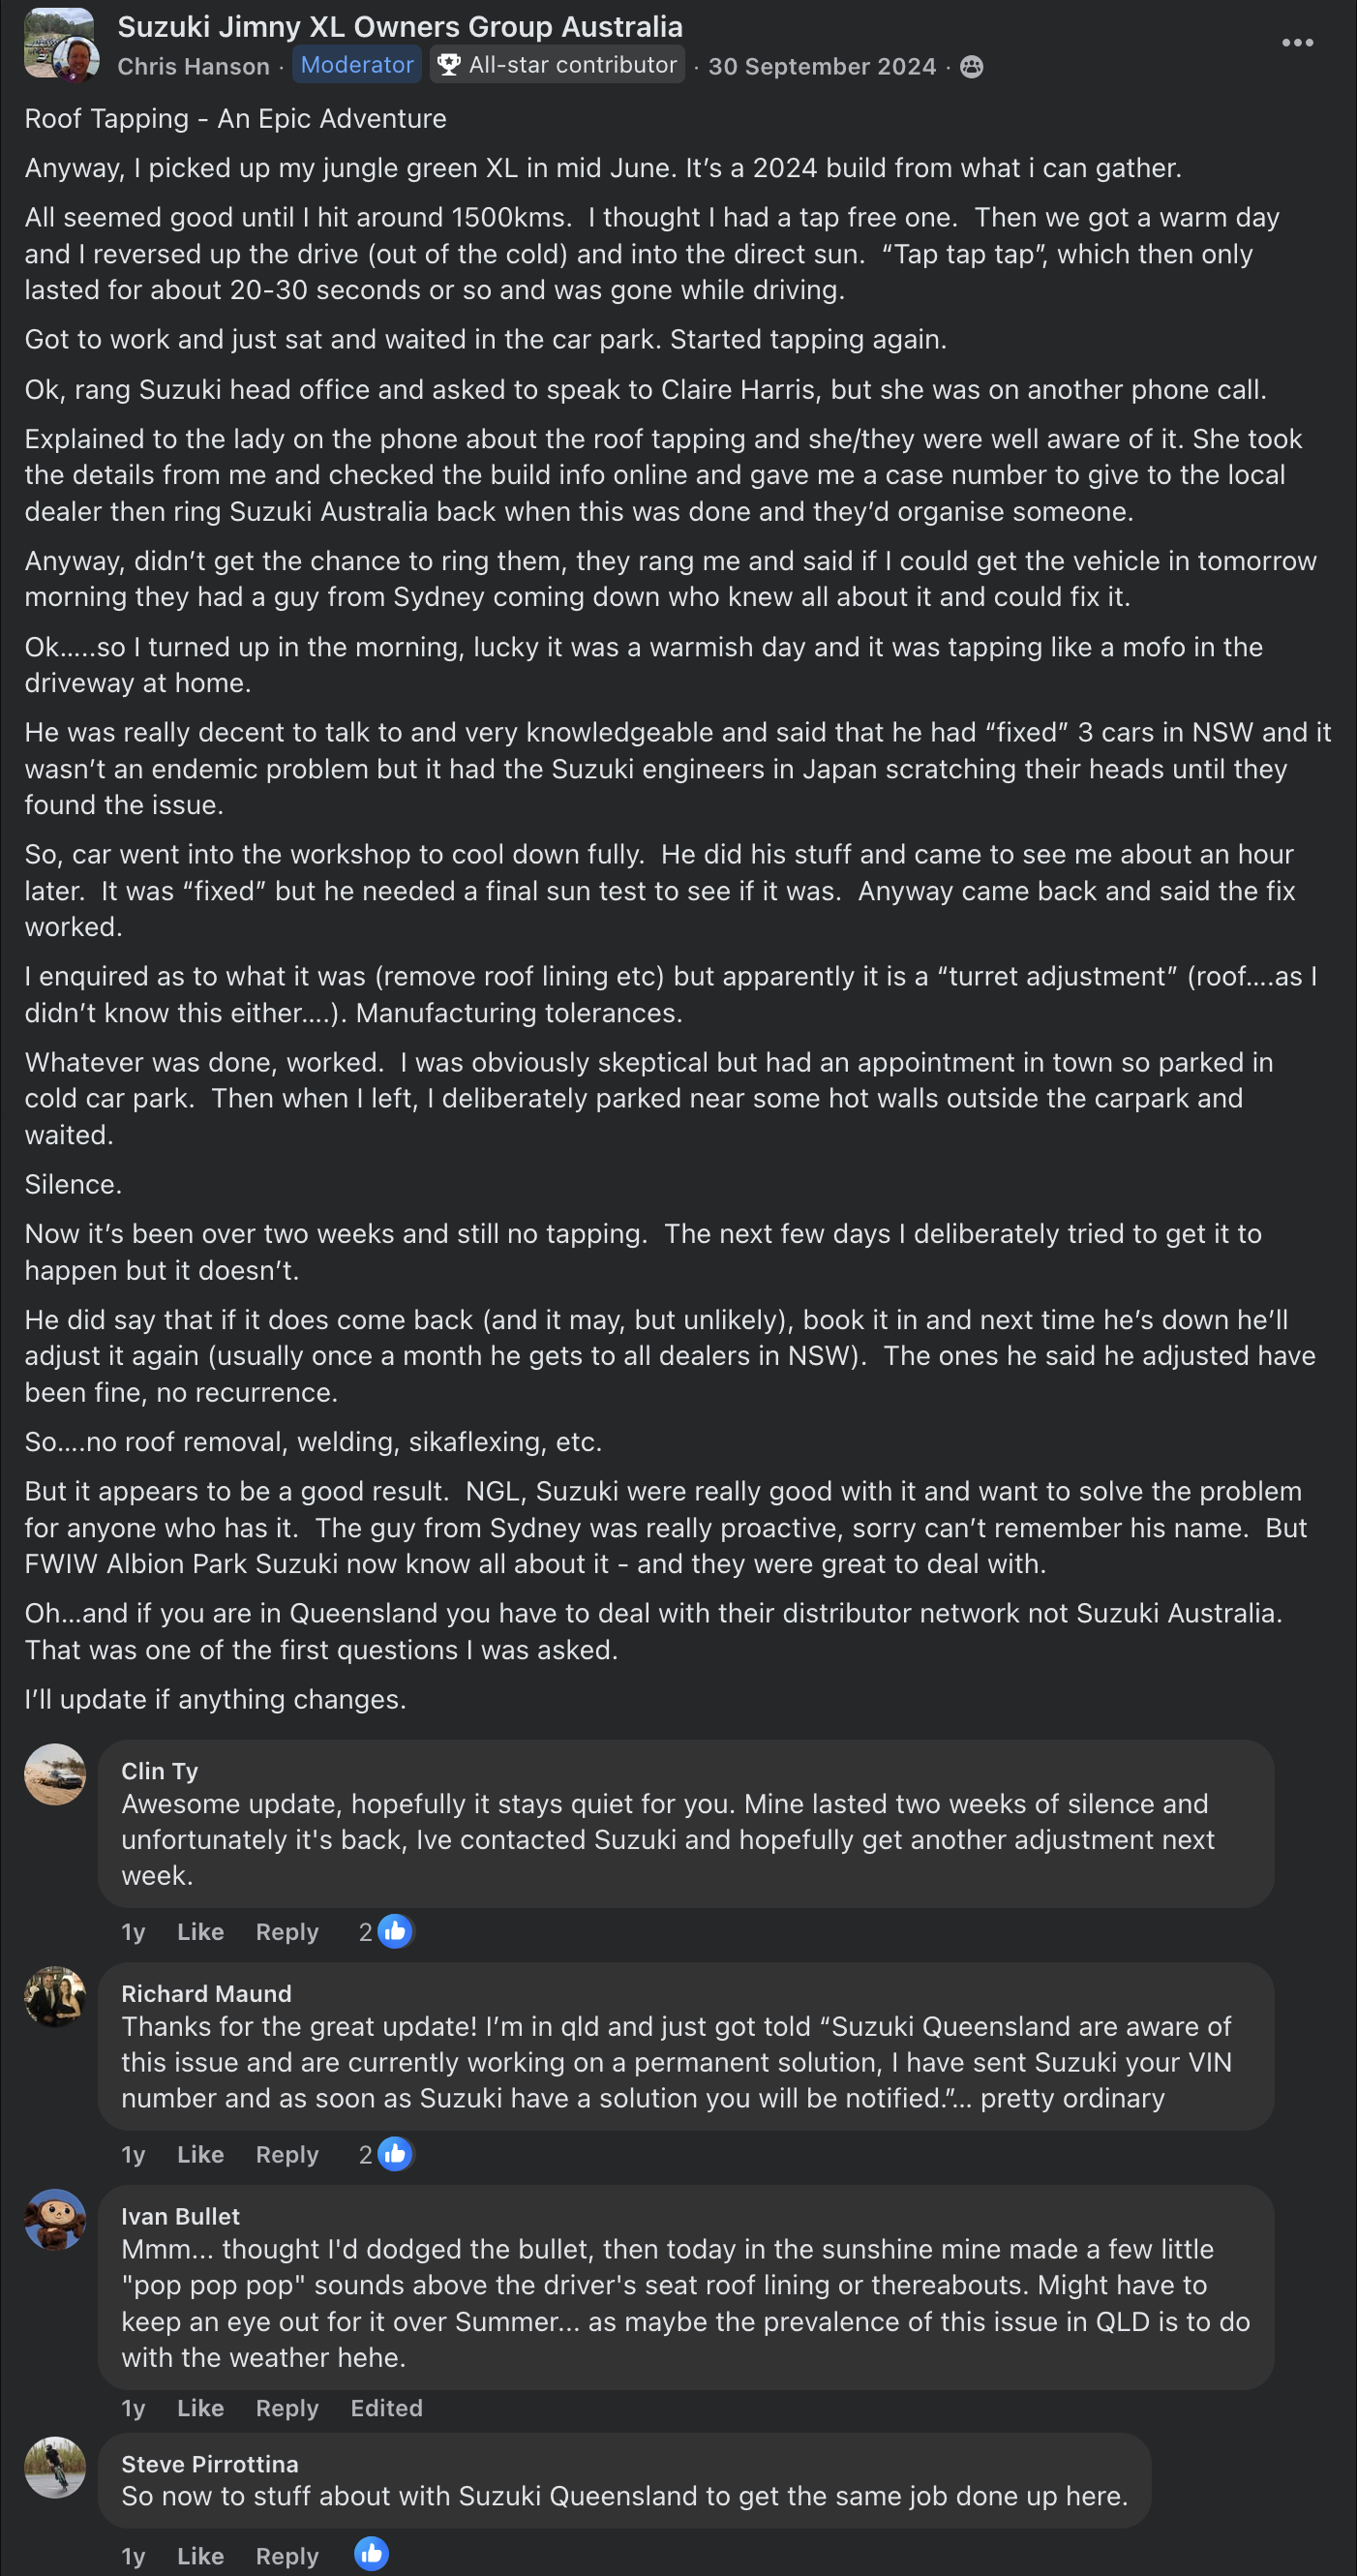Reply to Richard Maund's comment
Viewport: 1357px width, 2576px height.
287,2155
